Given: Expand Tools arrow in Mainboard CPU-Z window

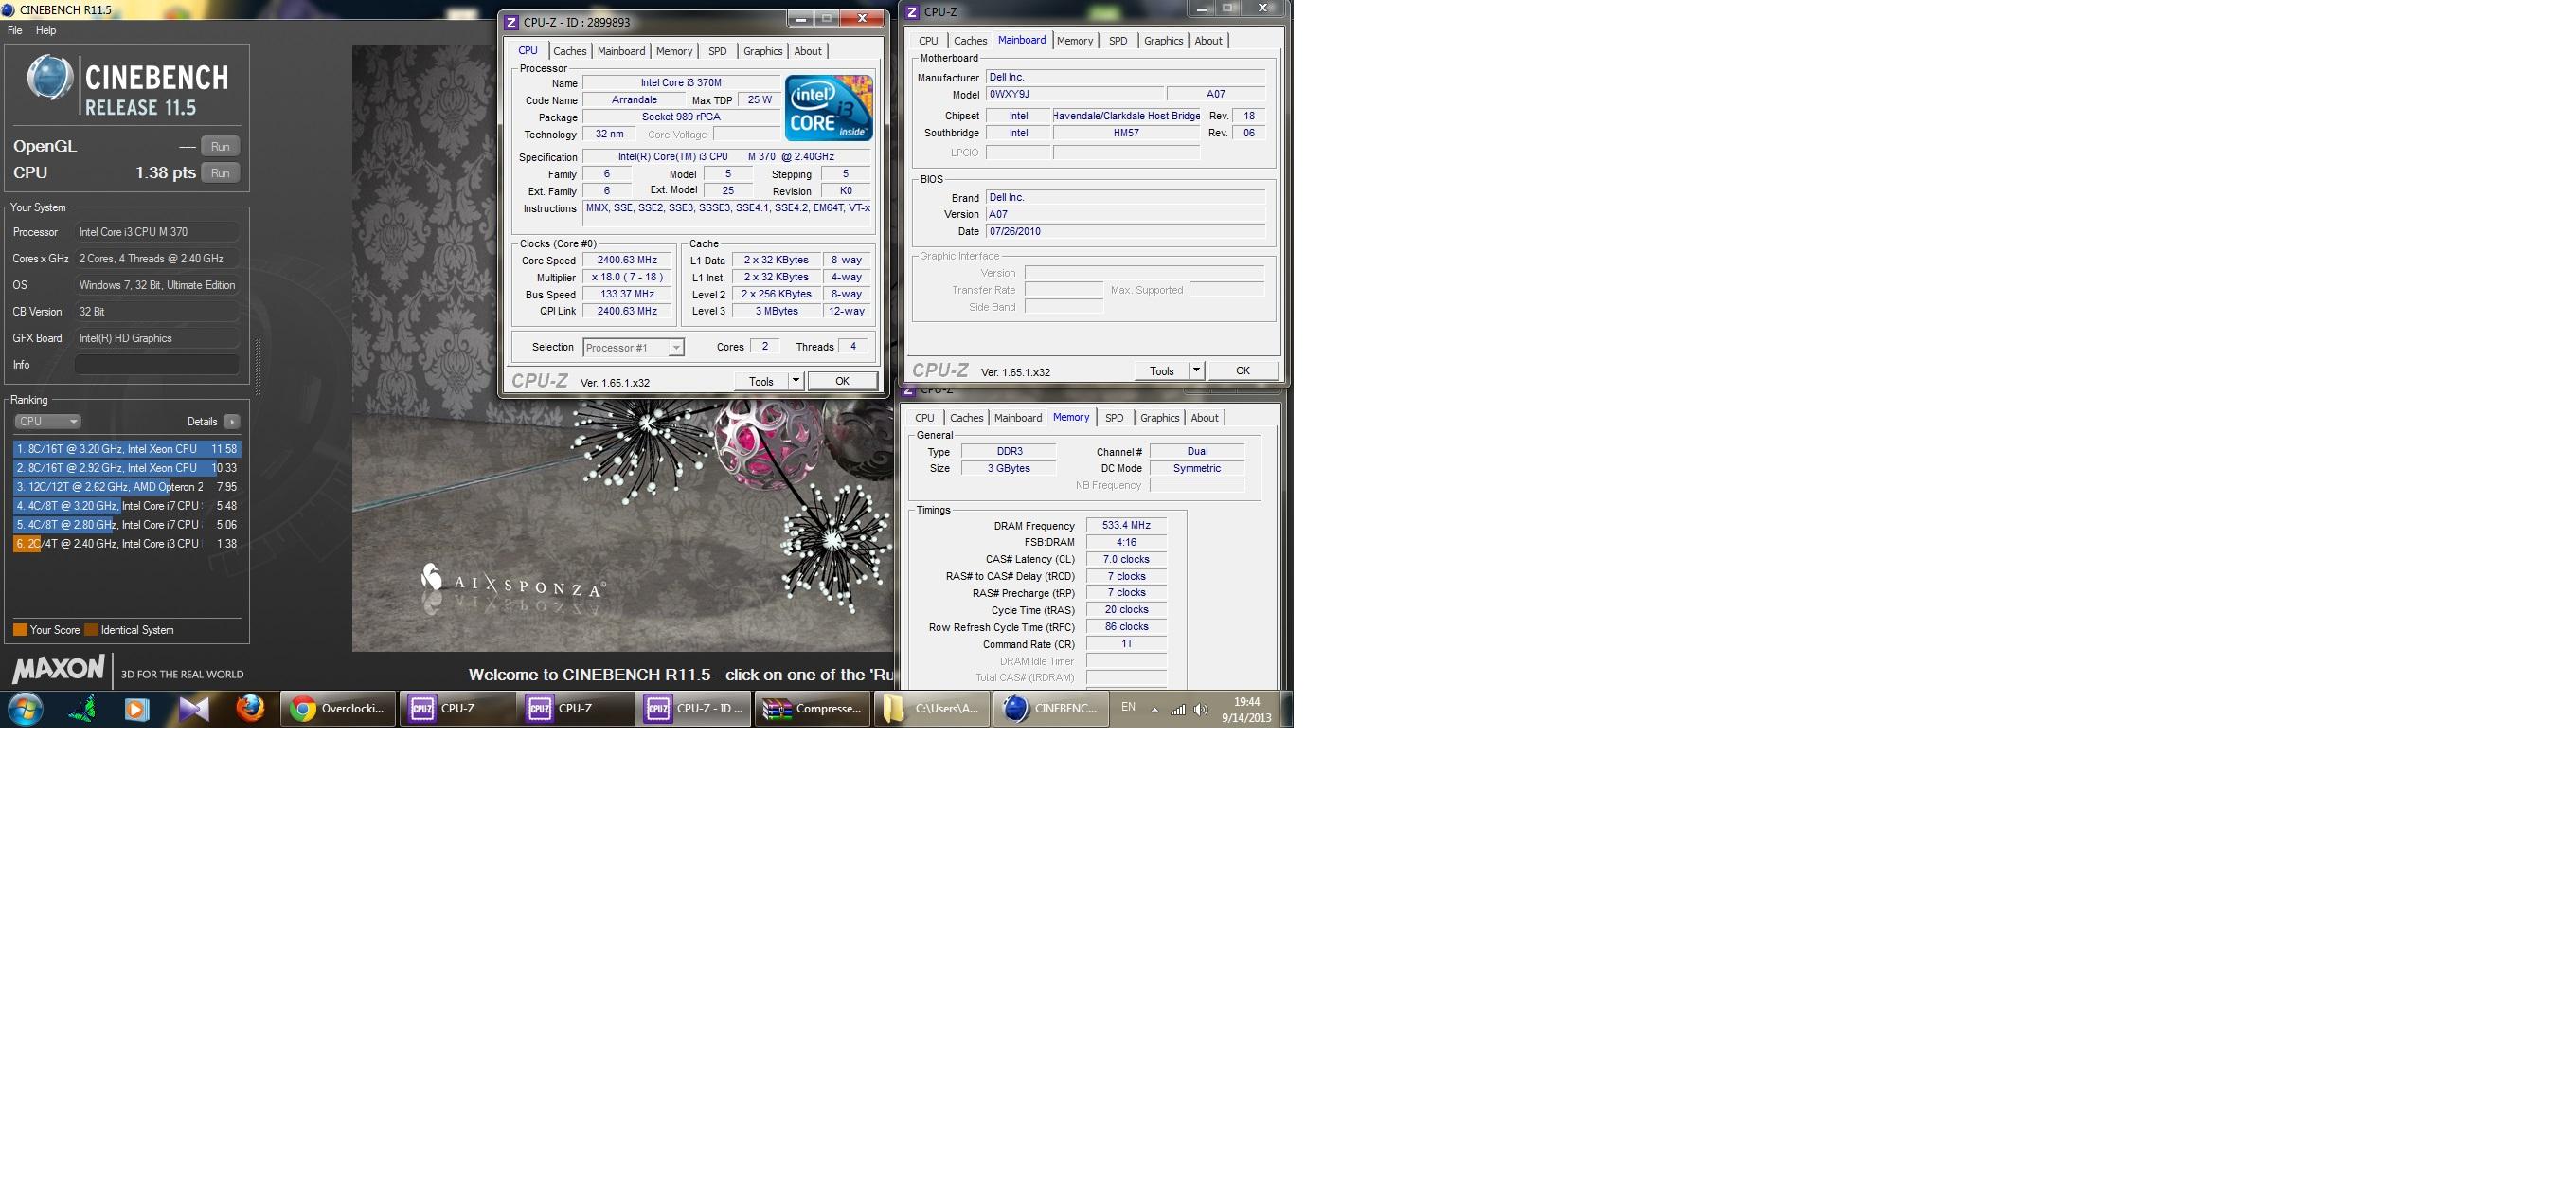Looking at the screenshot, I should (1196, 371).
